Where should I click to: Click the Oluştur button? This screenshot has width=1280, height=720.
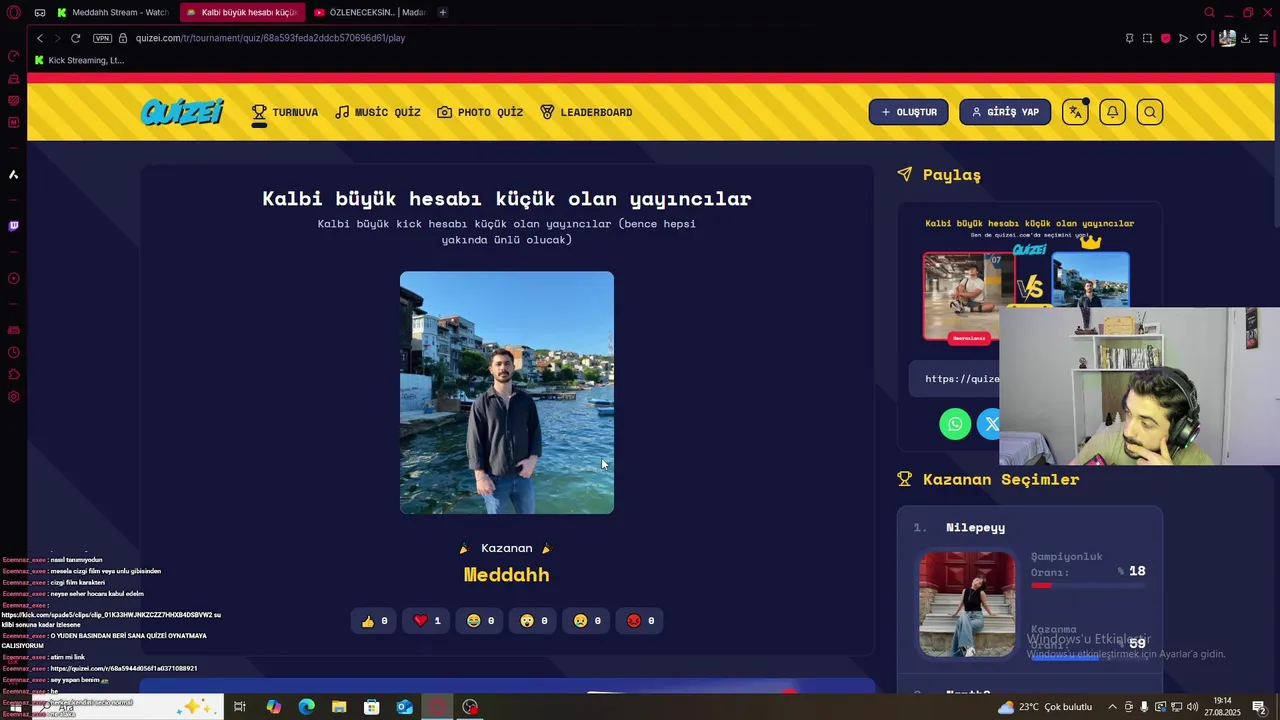coord(908,112)
